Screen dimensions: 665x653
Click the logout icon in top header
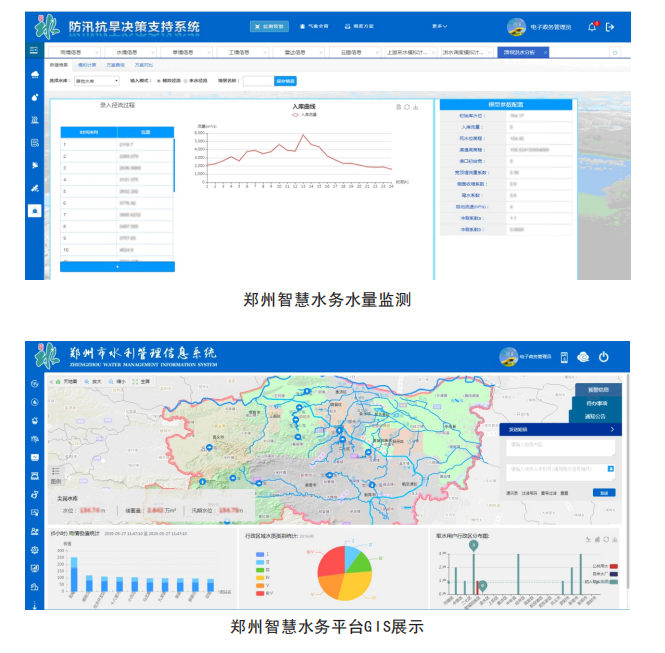point(610,27)
